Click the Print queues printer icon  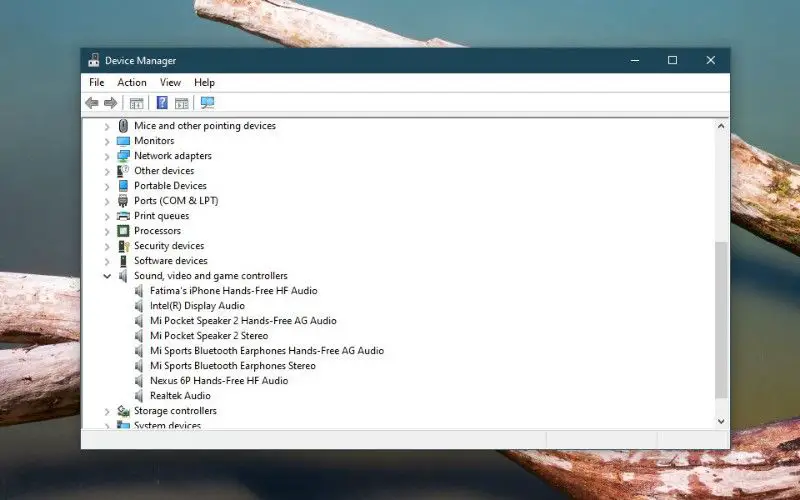123,216
